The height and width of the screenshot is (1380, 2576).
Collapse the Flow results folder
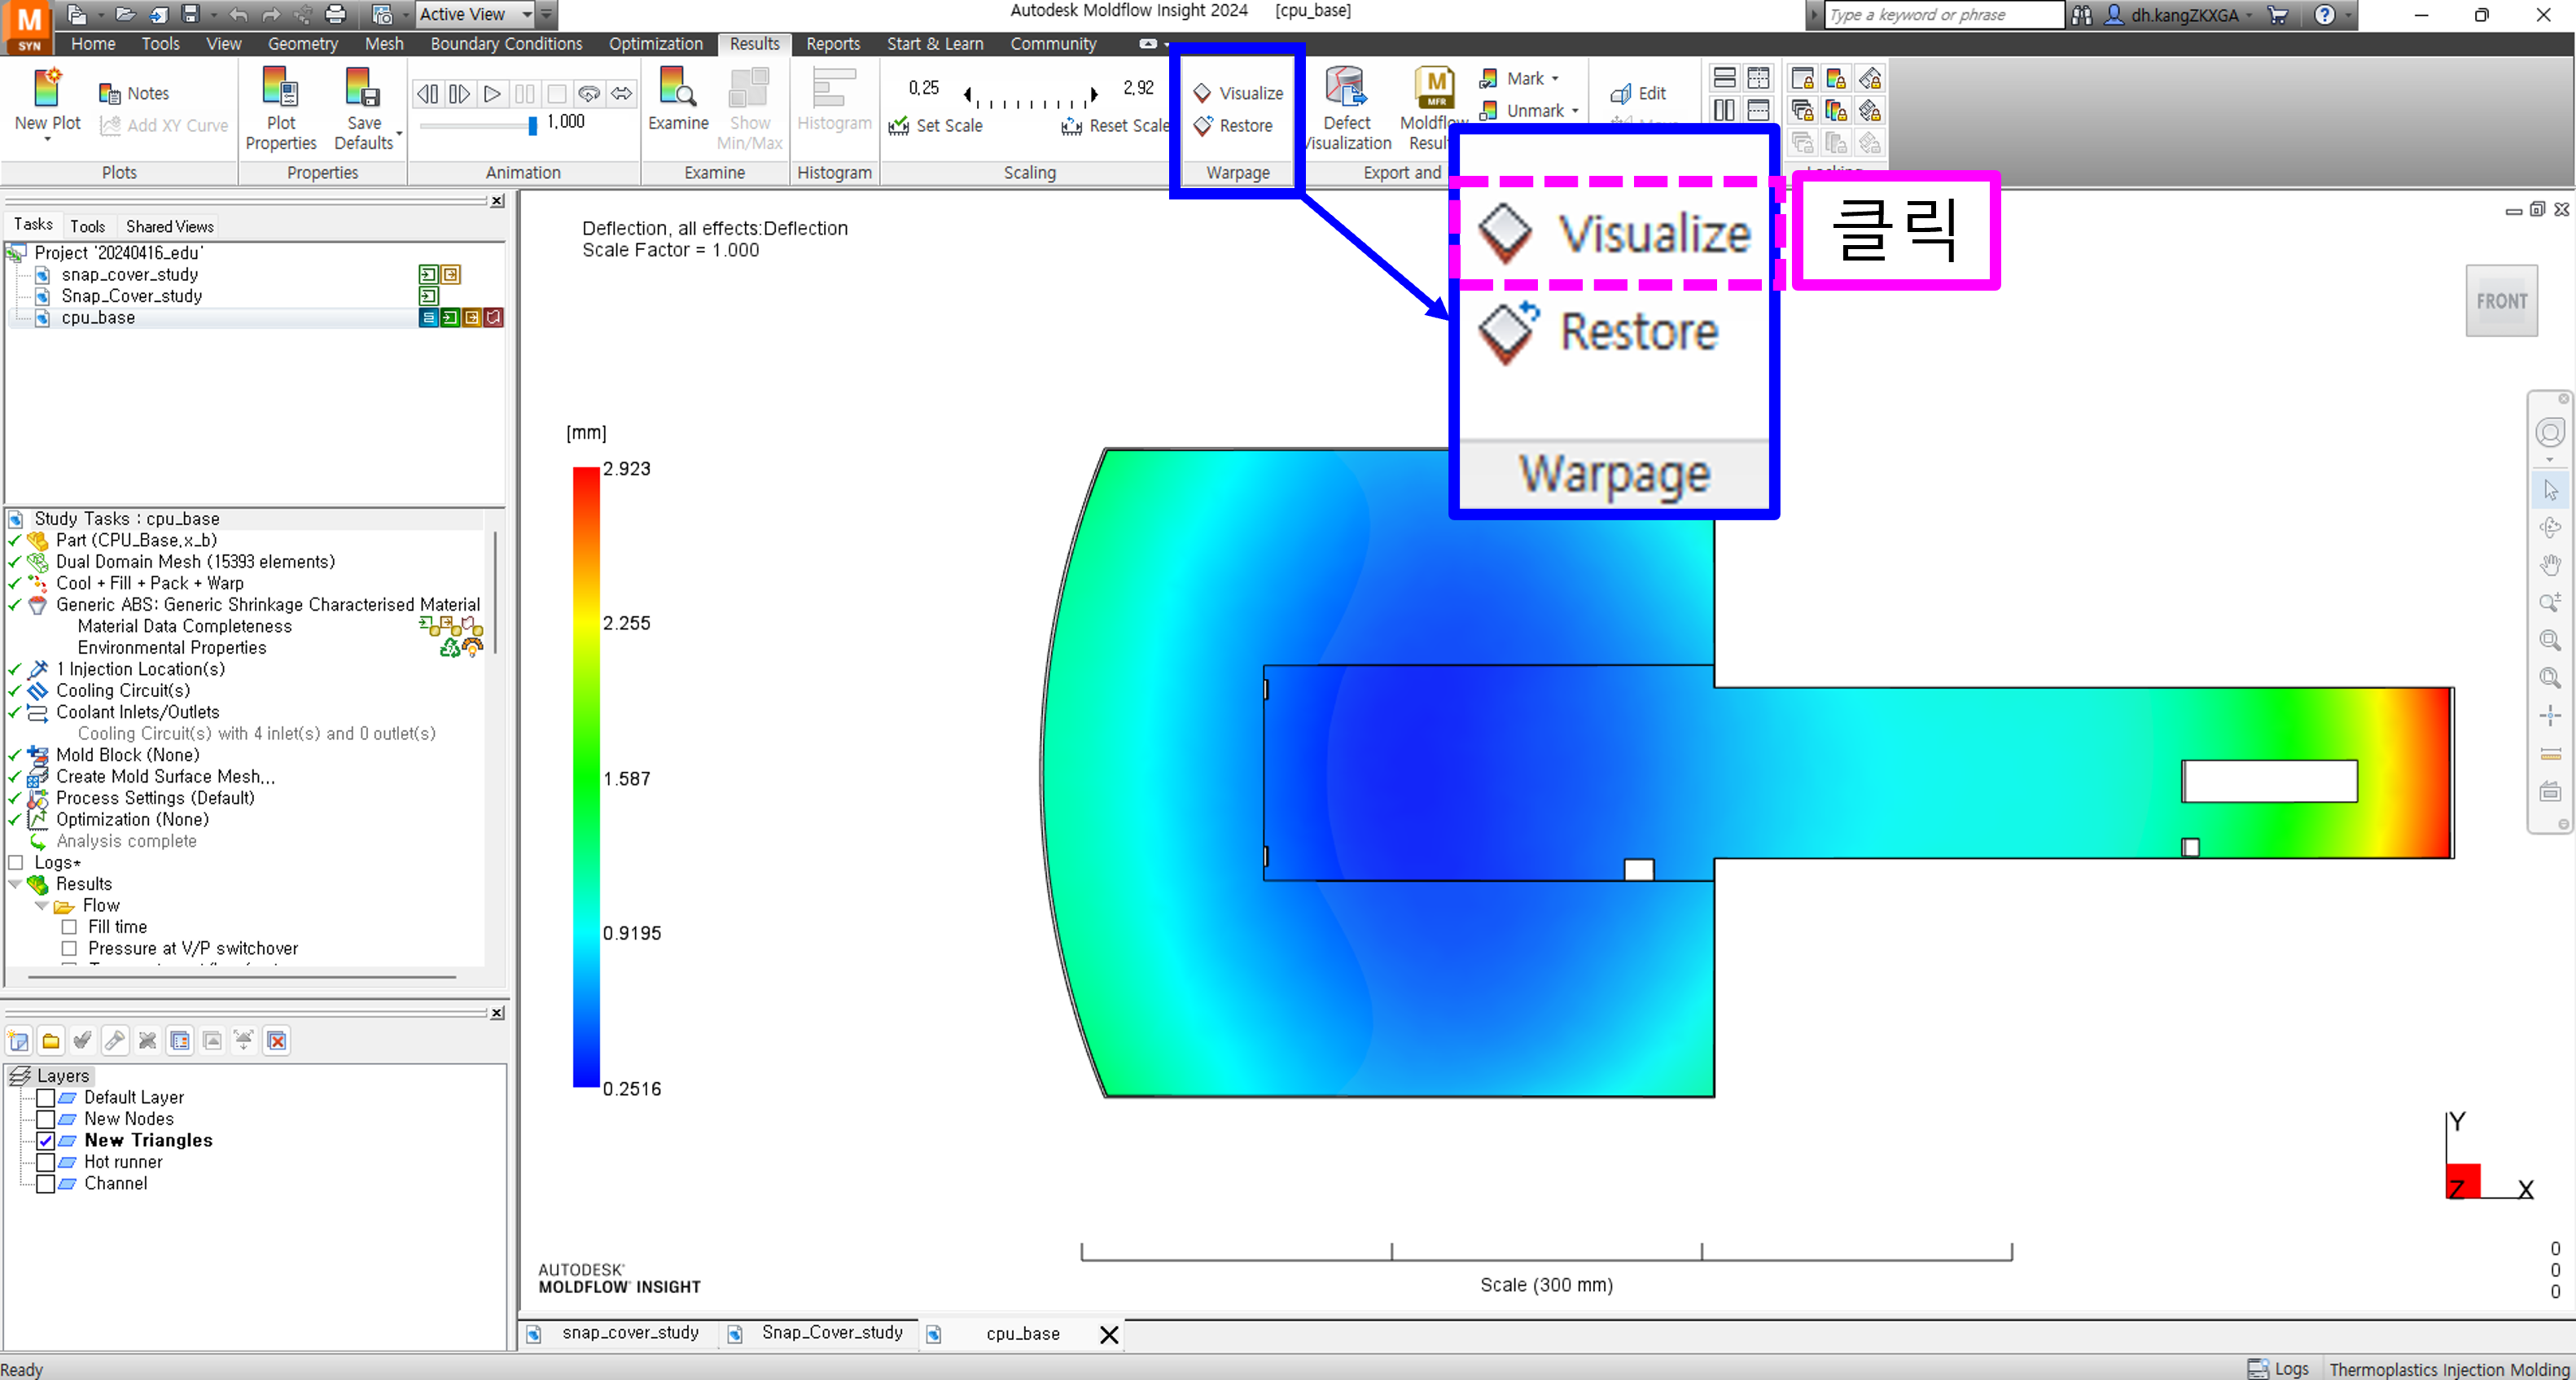(x=41, y=906)
